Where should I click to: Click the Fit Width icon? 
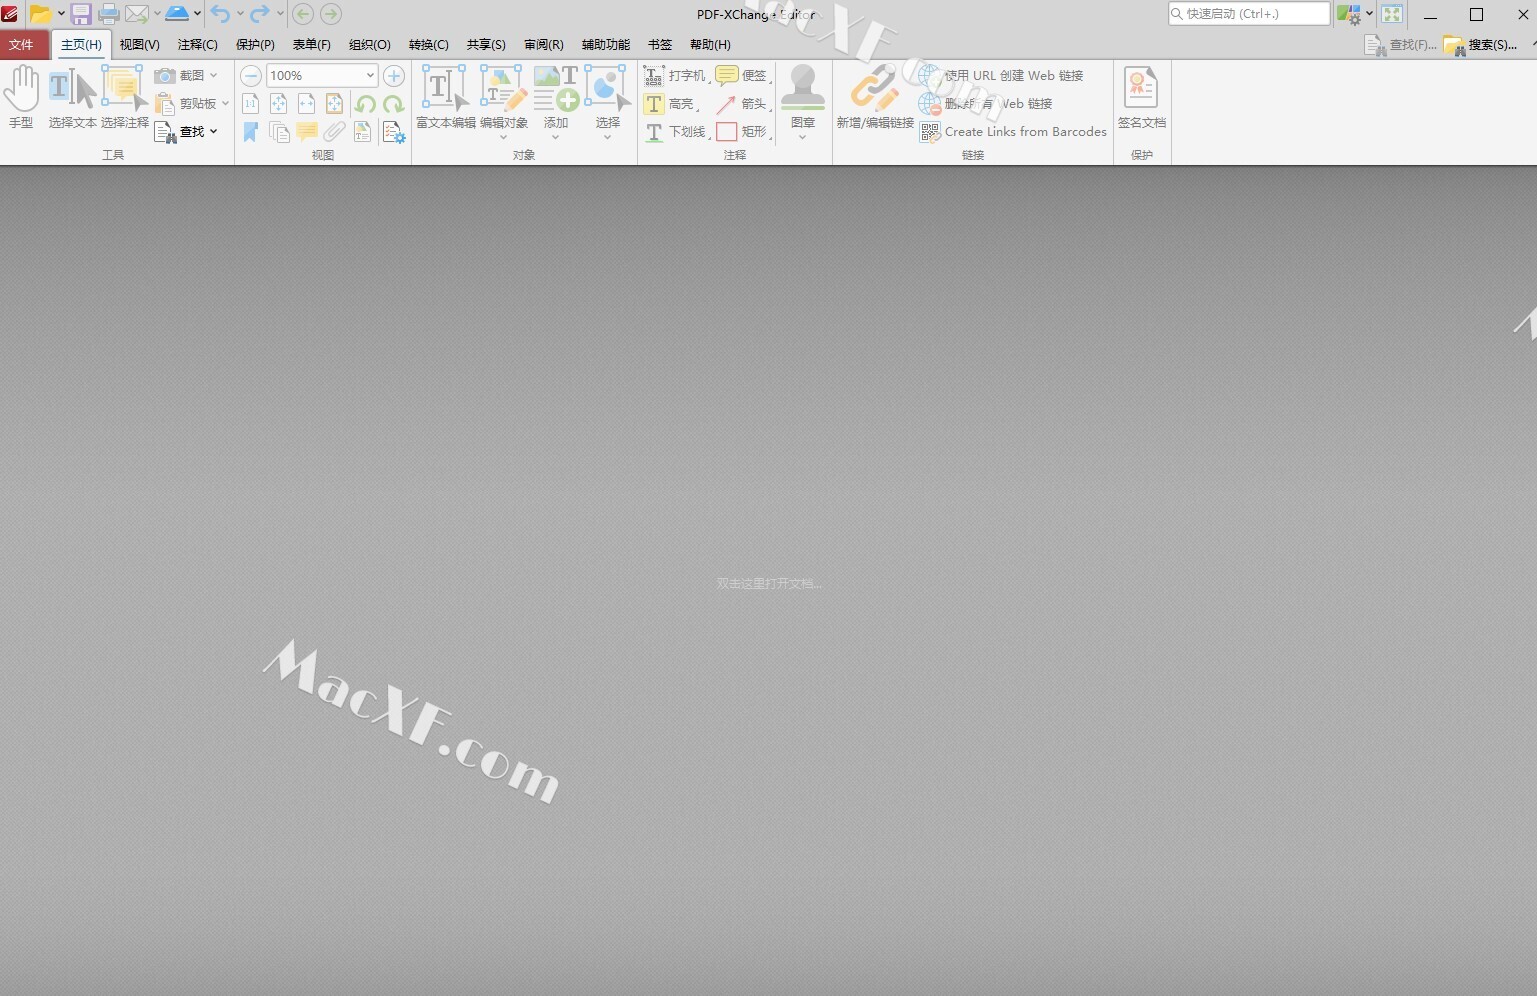pos(307,103)
